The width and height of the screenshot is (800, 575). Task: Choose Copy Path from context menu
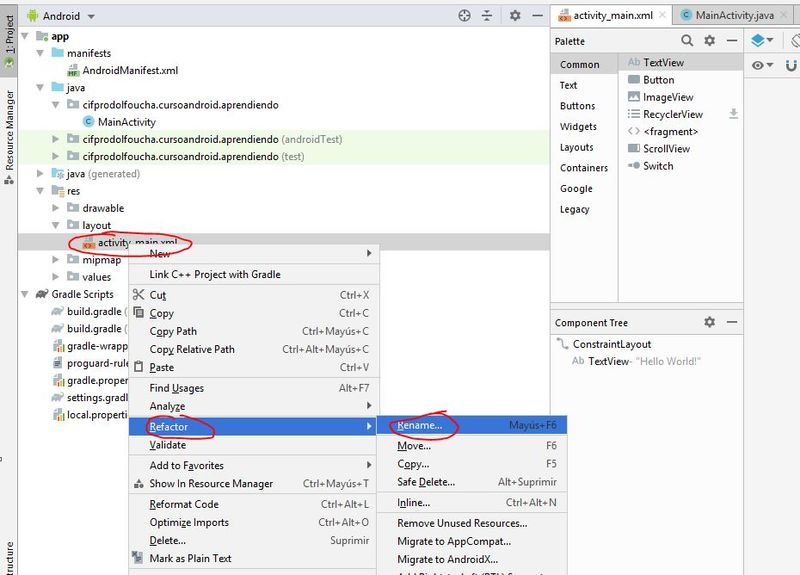pyautogui.click(x=253, y=331)
